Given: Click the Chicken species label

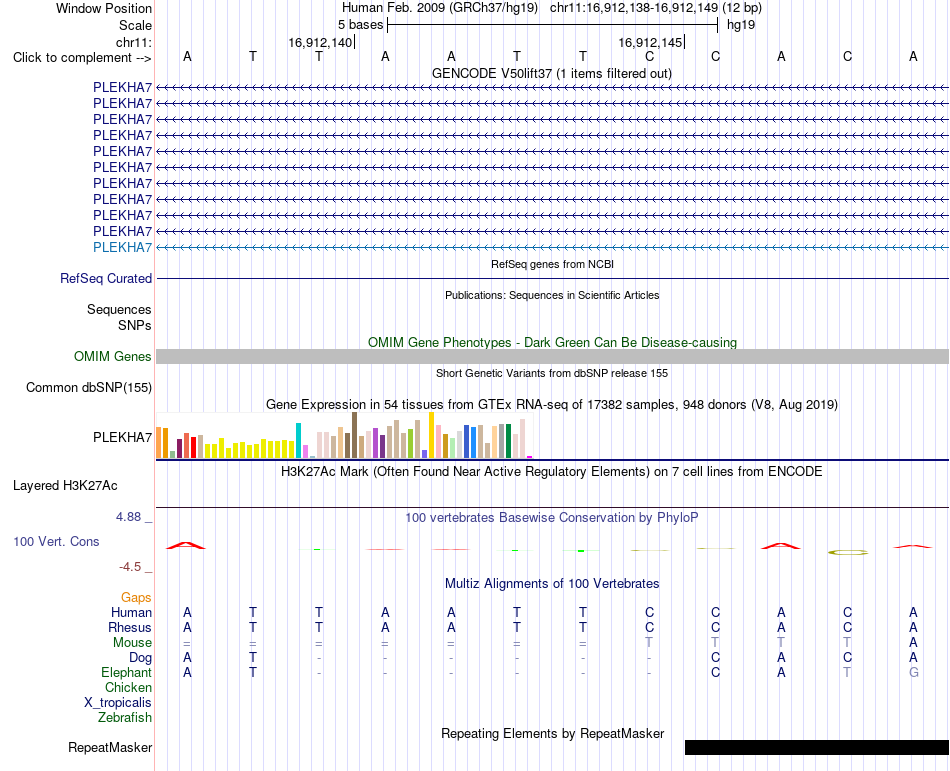Looking at the screenshot, I should coord(128,687).
